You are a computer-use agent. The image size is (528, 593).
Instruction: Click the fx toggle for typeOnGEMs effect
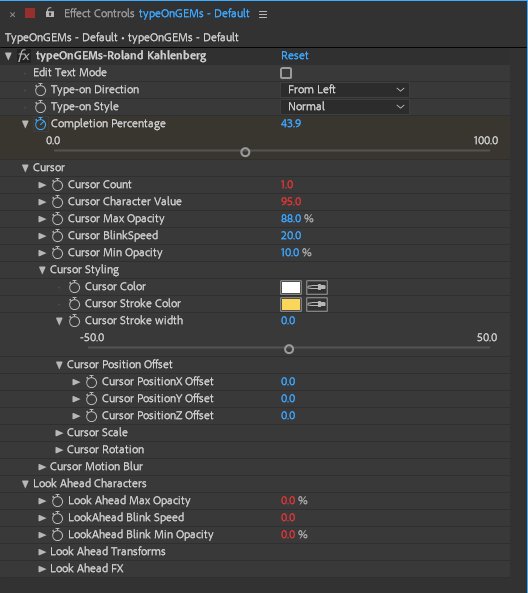point(23,56)
